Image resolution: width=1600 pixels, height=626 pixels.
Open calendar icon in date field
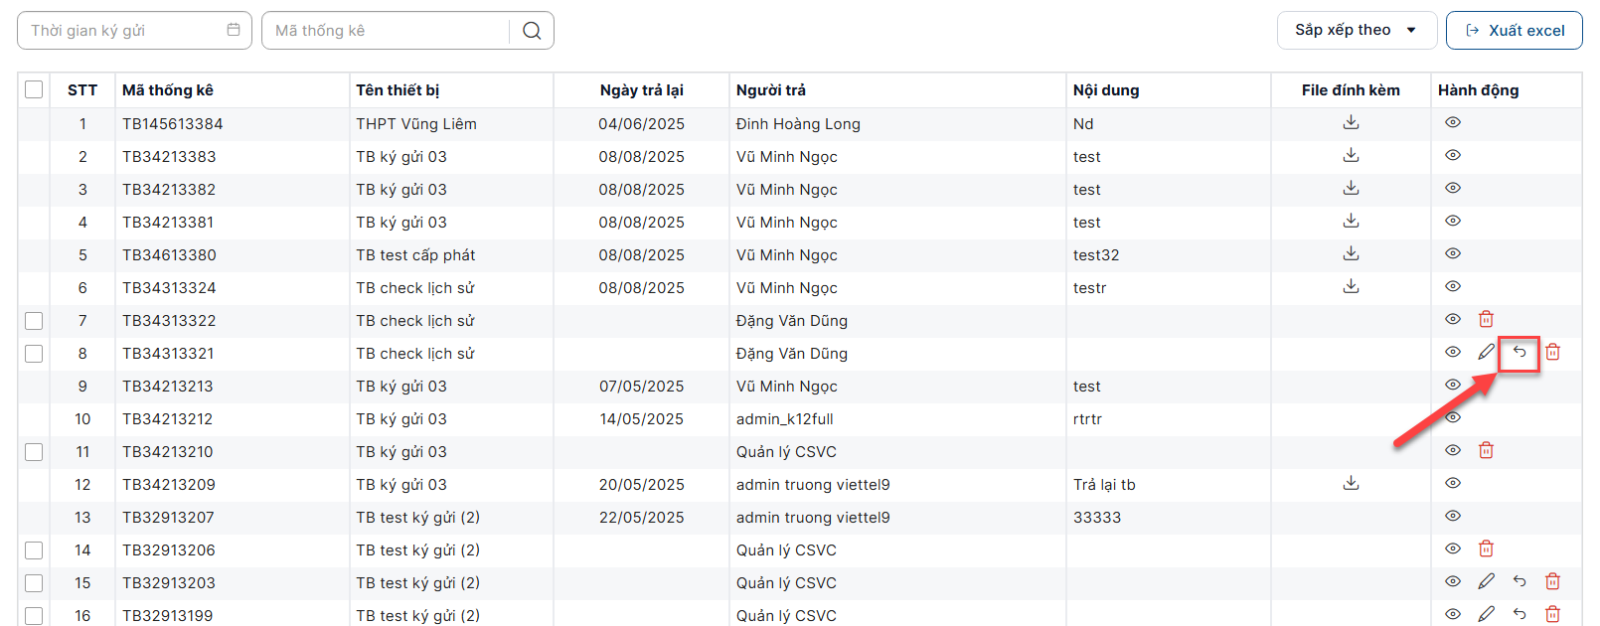(233, 30)
